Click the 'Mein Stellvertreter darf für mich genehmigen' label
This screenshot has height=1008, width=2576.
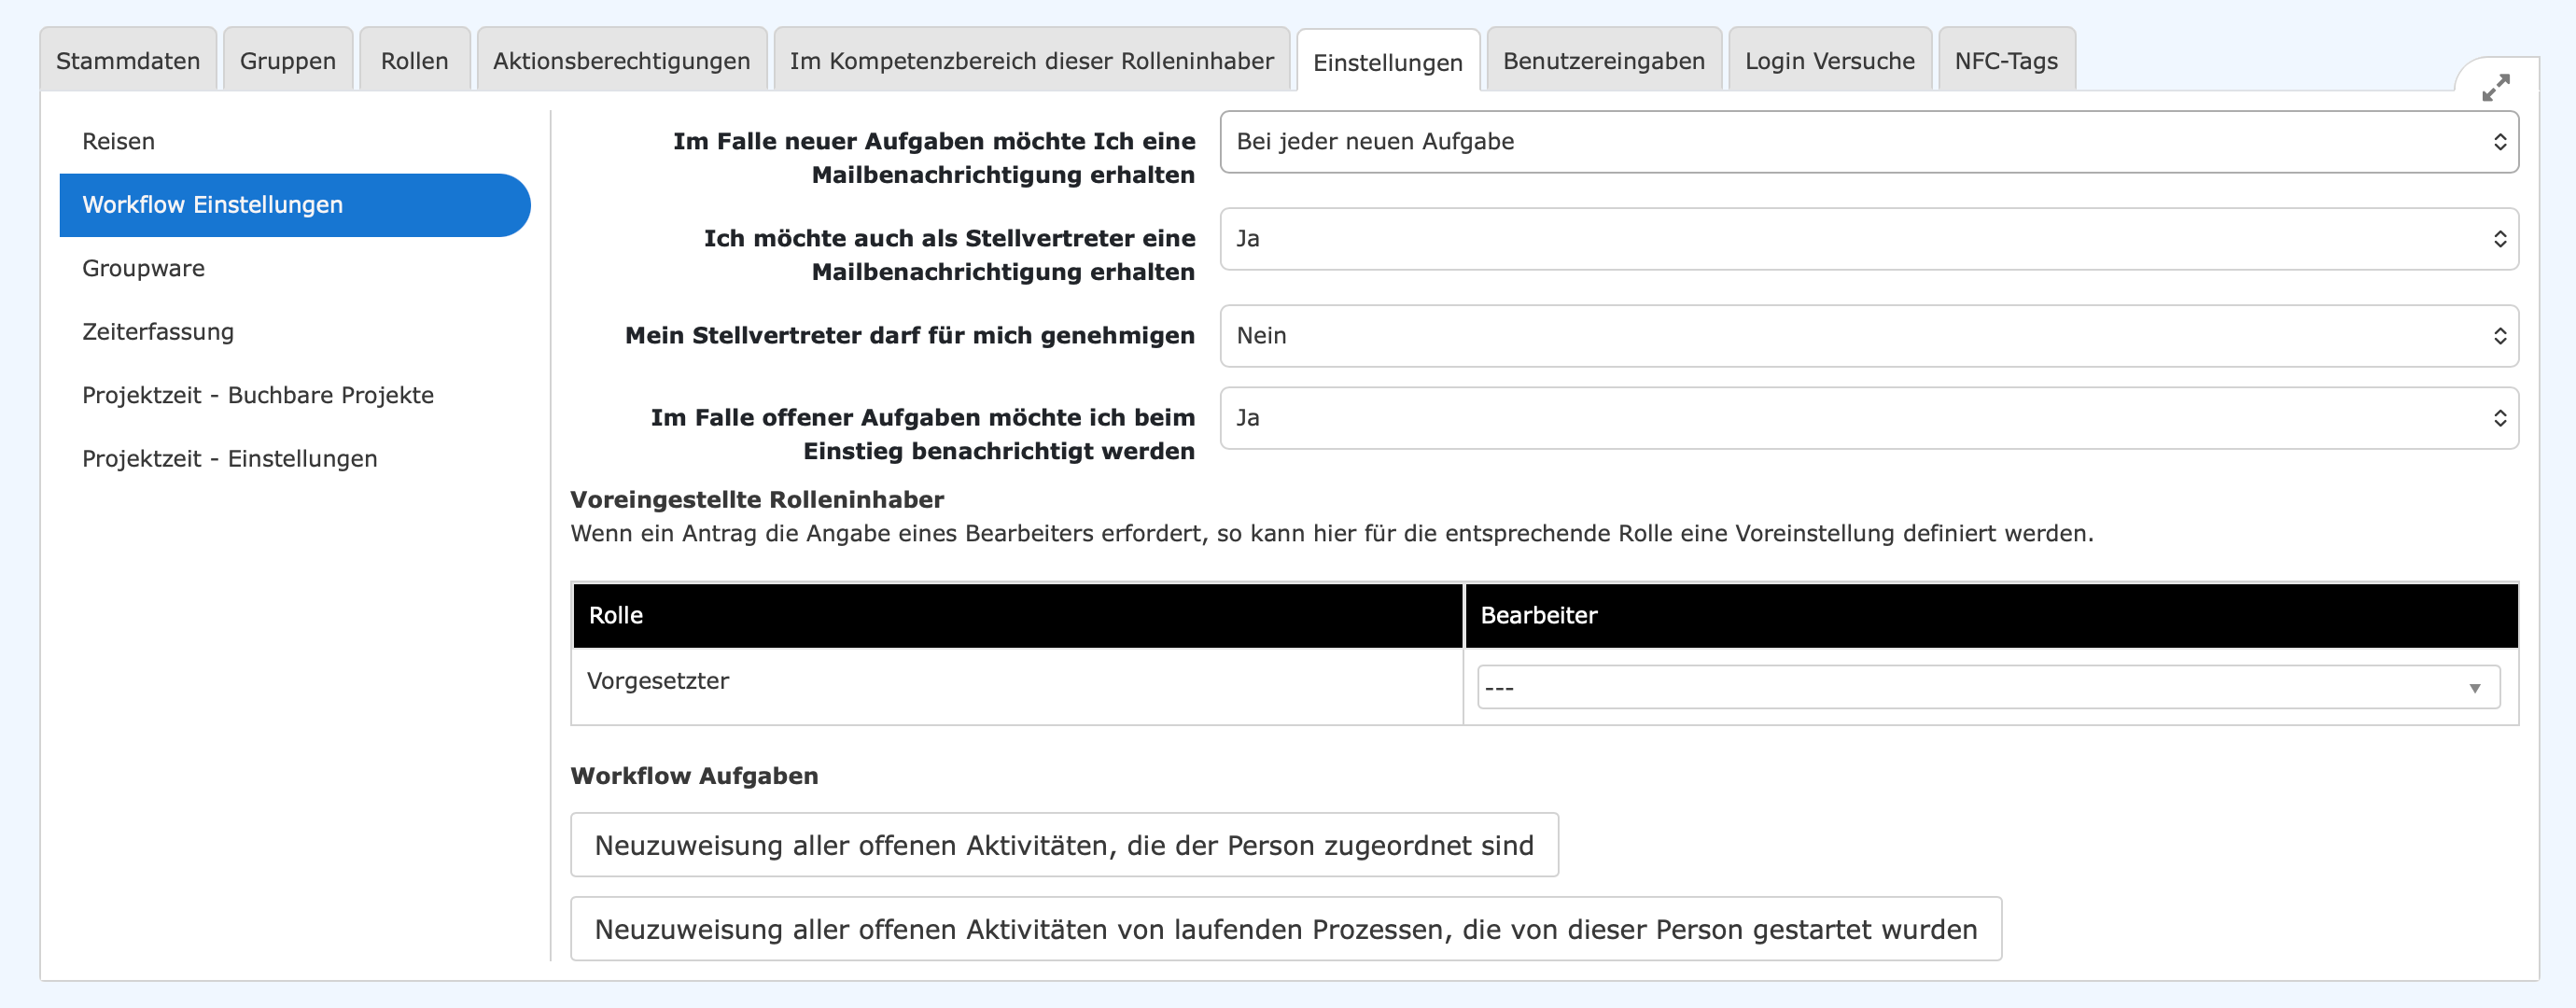point(909,335)
